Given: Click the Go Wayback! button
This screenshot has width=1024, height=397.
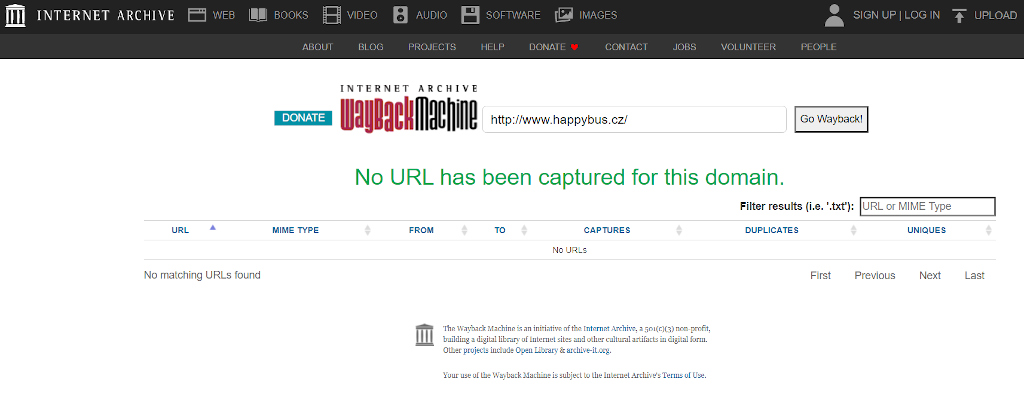Looking at the screenshot, I should tap(831, 119).
